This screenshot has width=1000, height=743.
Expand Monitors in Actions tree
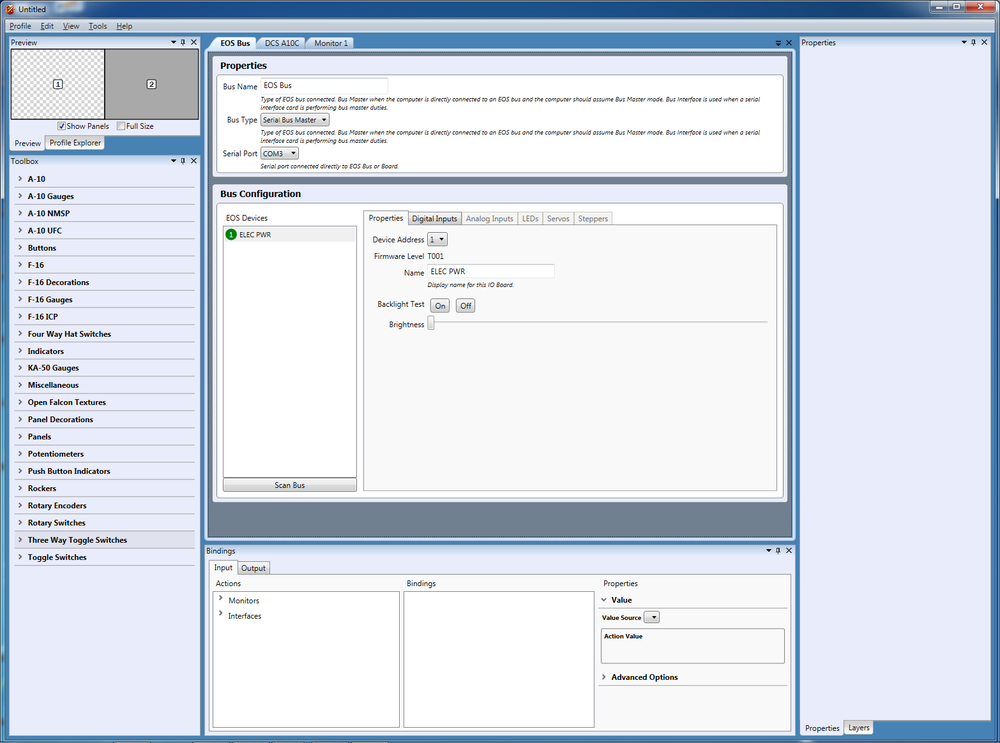click(x=221, y=598)
